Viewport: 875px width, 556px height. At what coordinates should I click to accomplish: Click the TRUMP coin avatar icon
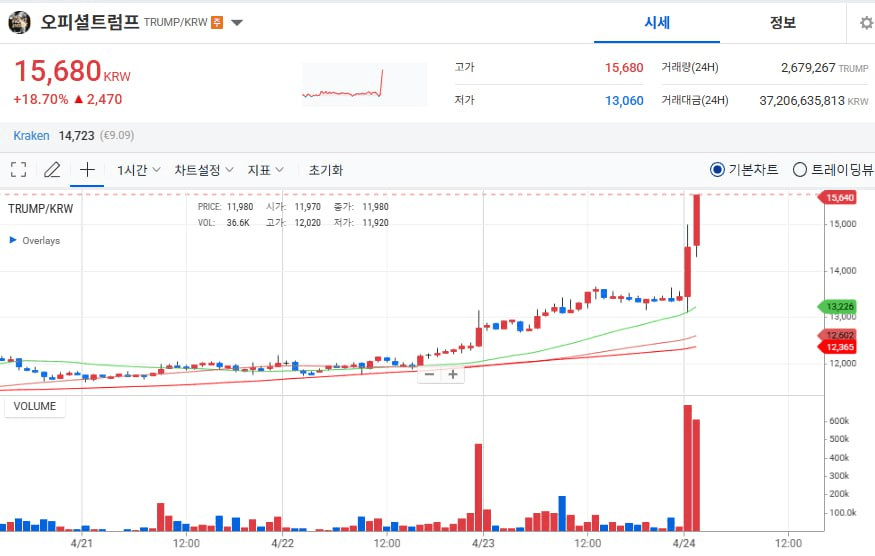[x=20, y=22]
